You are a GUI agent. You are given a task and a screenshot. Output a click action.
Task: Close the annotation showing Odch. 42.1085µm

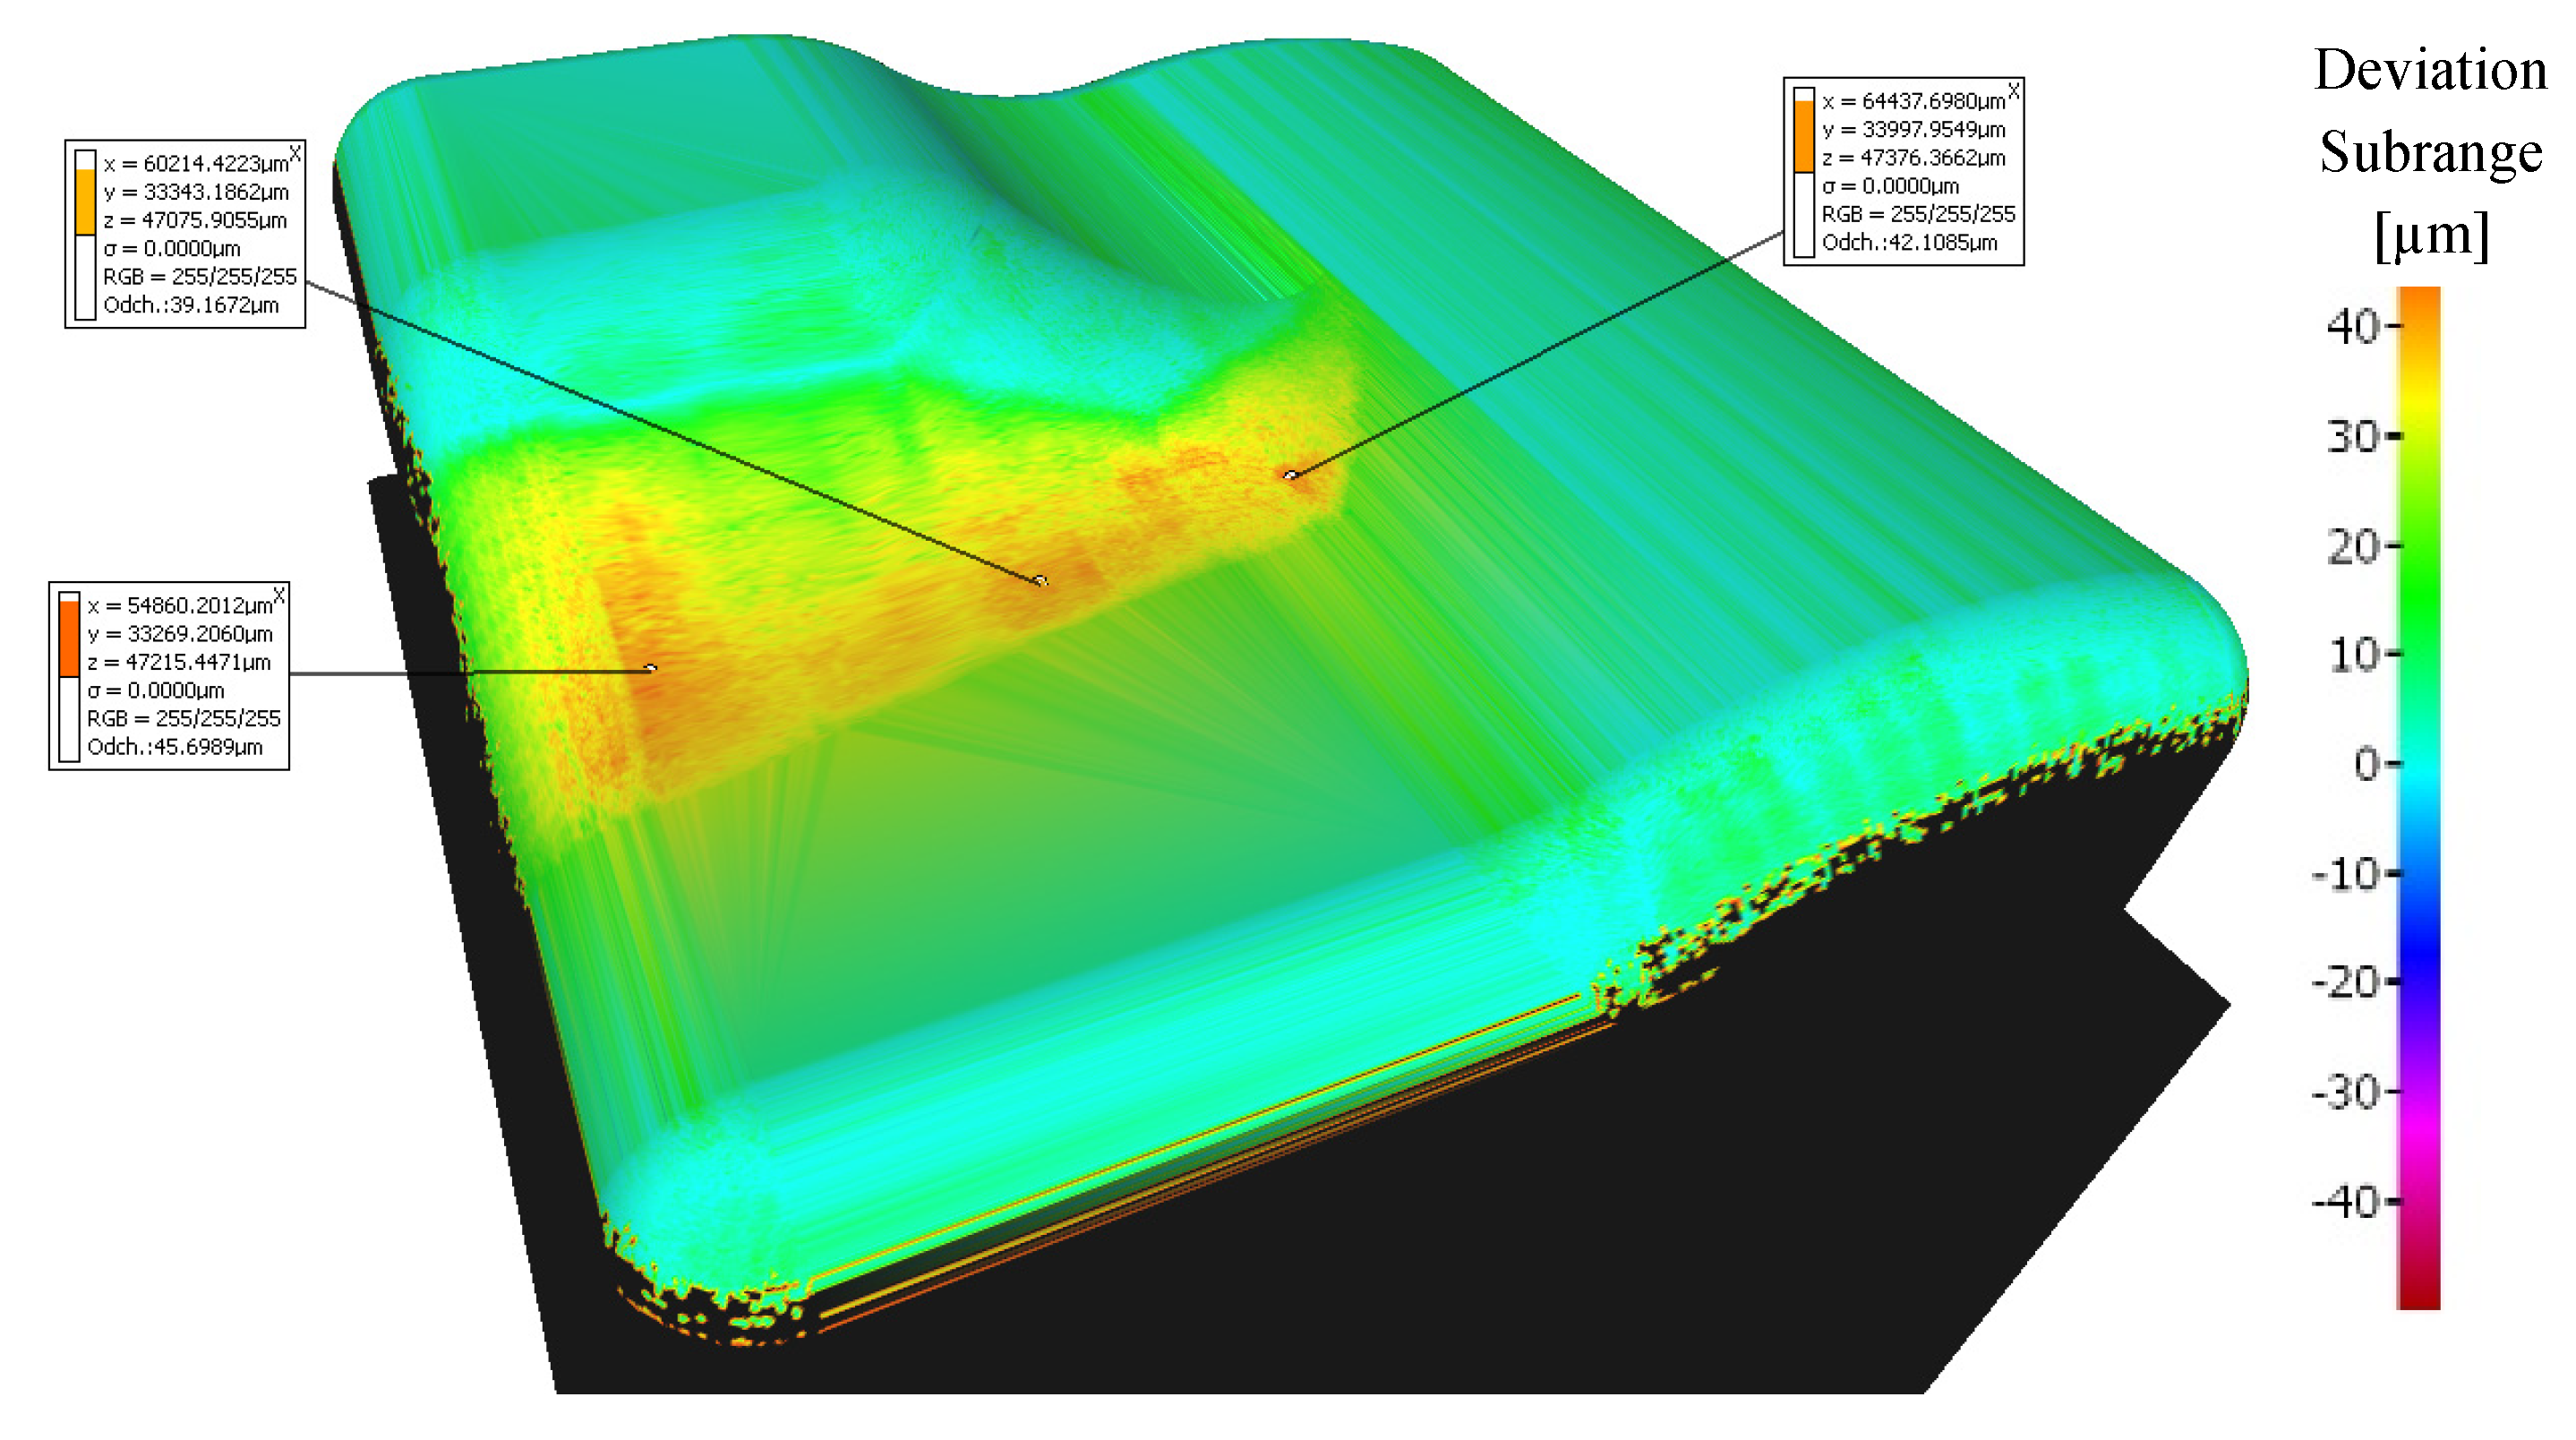point(2013,92)
